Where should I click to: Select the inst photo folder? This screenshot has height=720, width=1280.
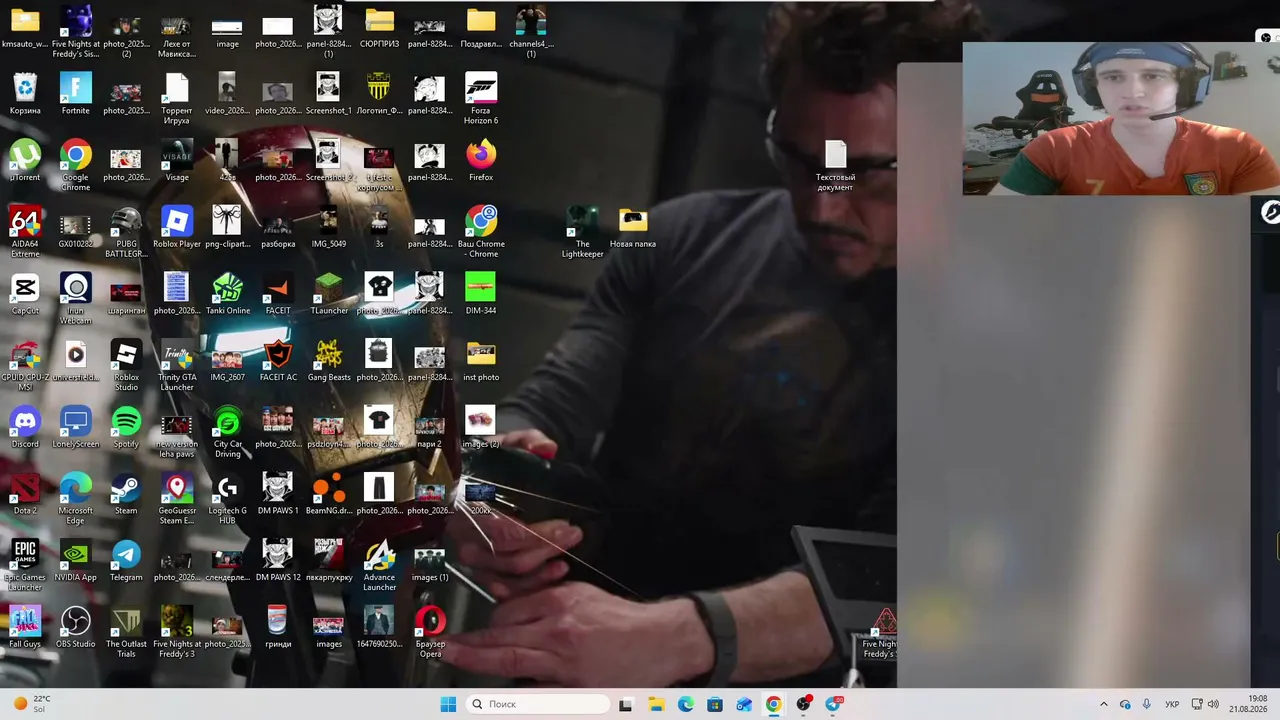481,361
